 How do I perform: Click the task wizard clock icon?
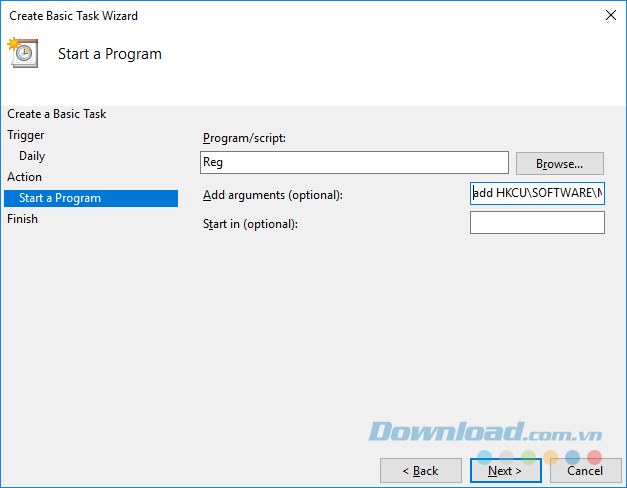pyautogui.click(x=22, y=53)
